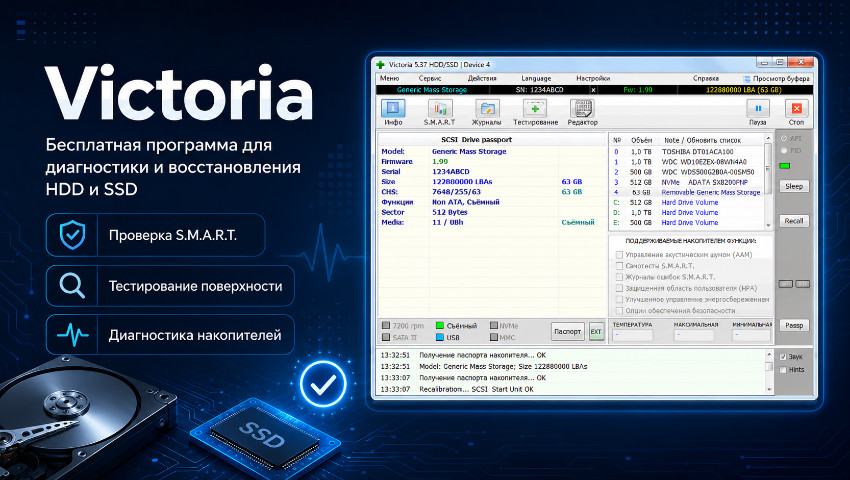Toggle the Самотесты S.M.A.R.T. checkbox

point(619,266)
